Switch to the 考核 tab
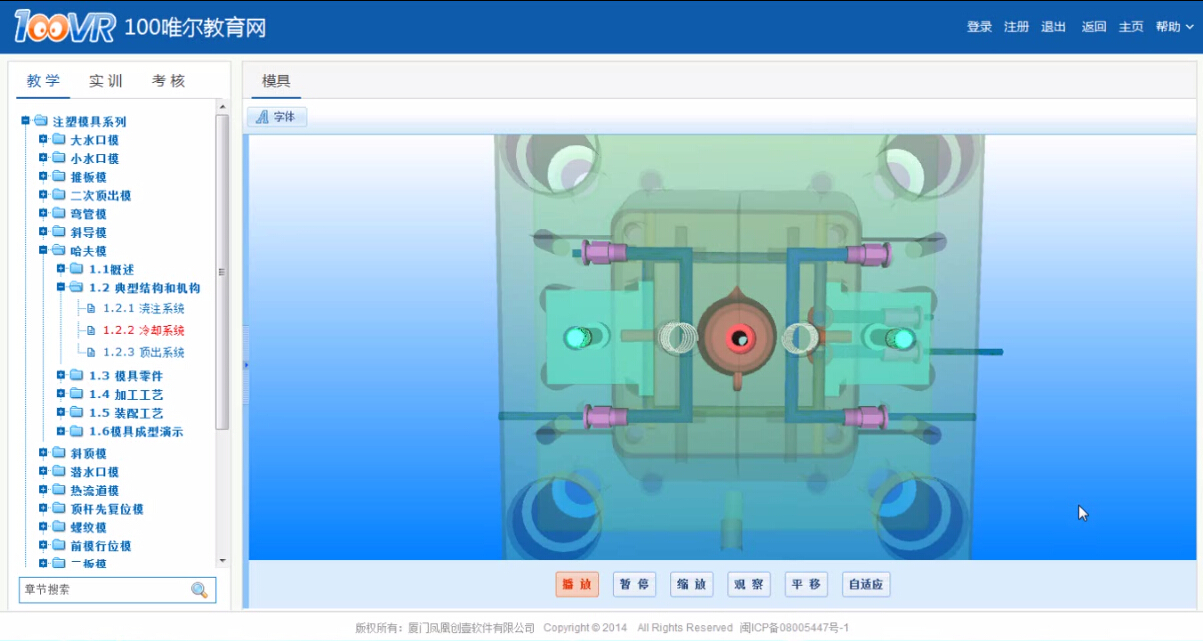 click(168, 81)
